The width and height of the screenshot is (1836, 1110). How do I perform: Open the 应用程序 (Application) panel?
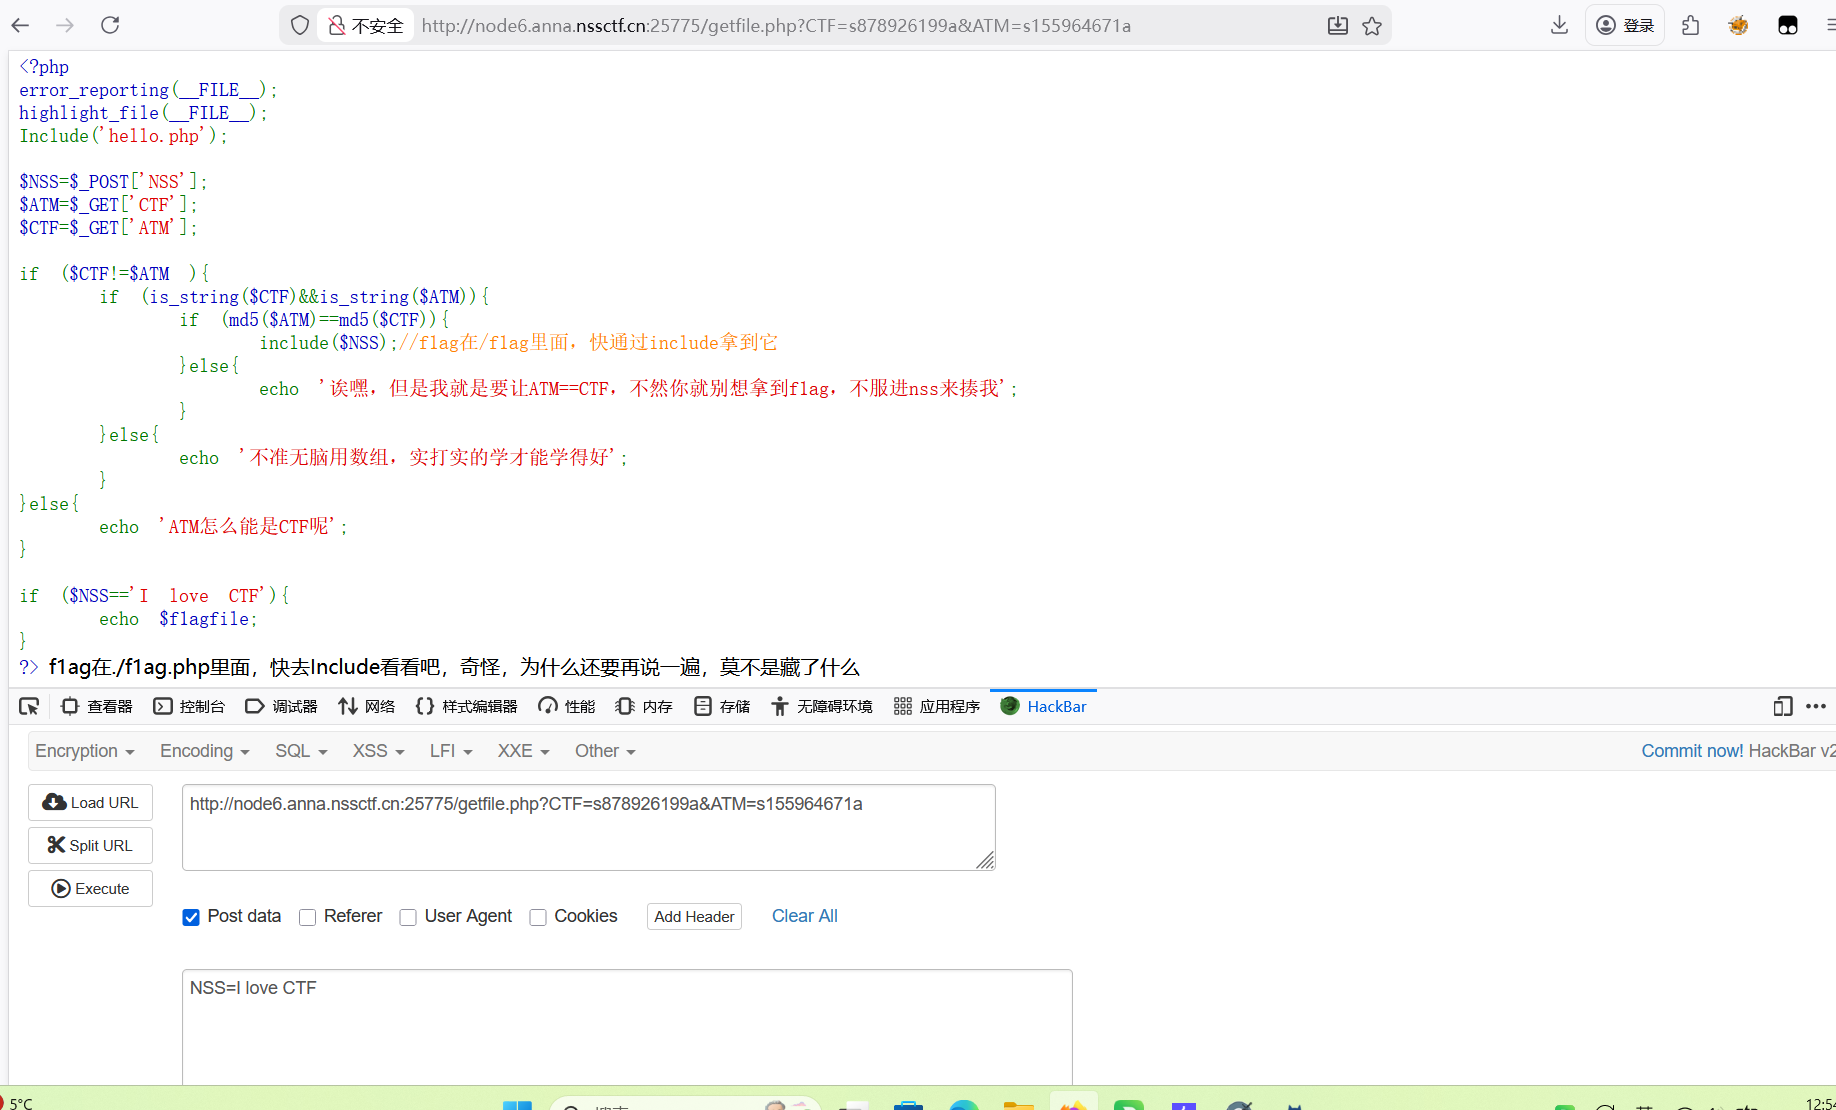pos(937,706)
